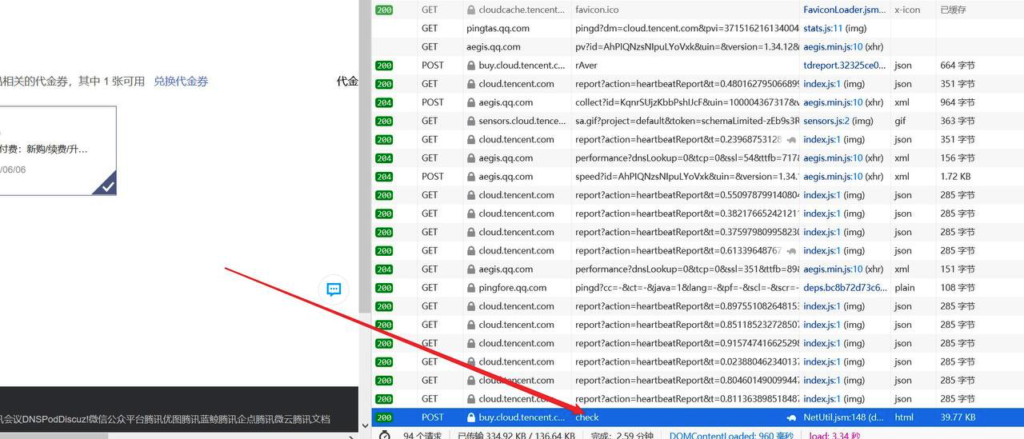
Task: Click the page scrollbar down arrow
Action: click(x=364, y=424)
